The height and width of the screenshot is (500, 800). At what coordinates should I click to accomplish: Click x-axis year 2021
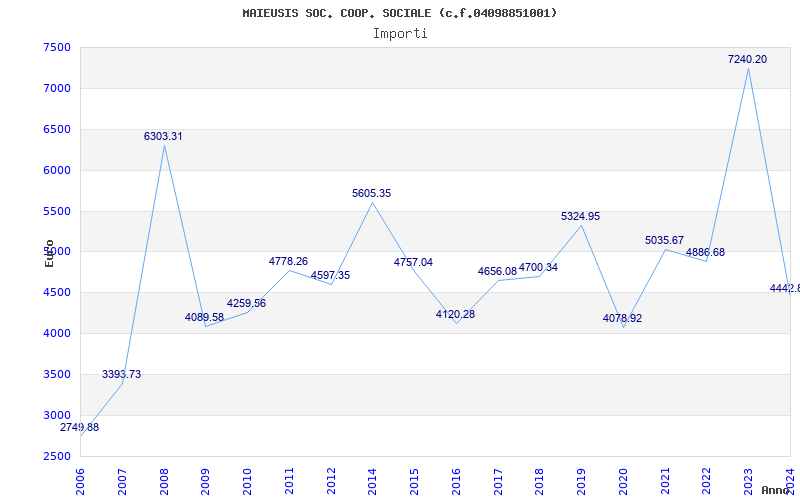(665, 481)
